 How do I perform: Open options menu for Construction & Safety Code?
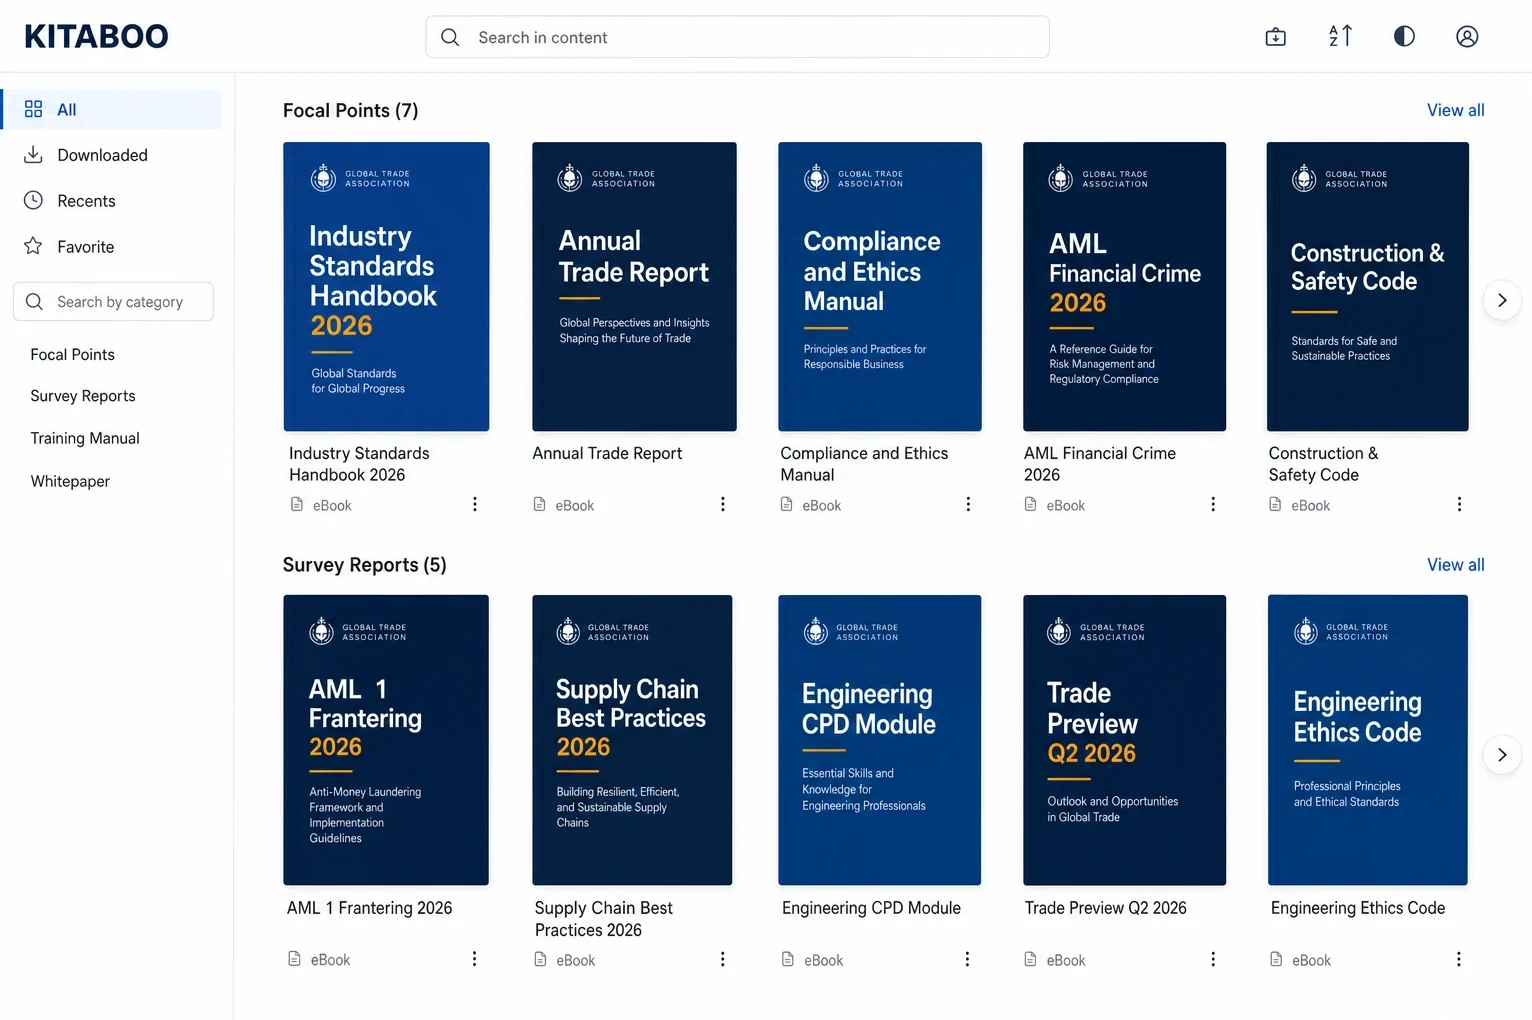point(1459,505)
